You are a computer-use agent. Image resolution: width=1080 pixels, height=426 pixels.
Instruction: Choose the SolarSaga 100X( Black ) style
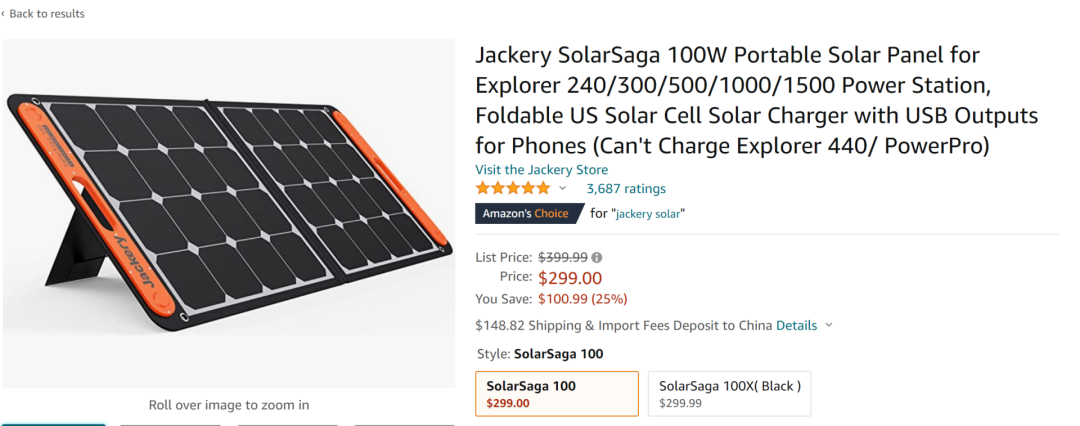(x=729, y=393)
